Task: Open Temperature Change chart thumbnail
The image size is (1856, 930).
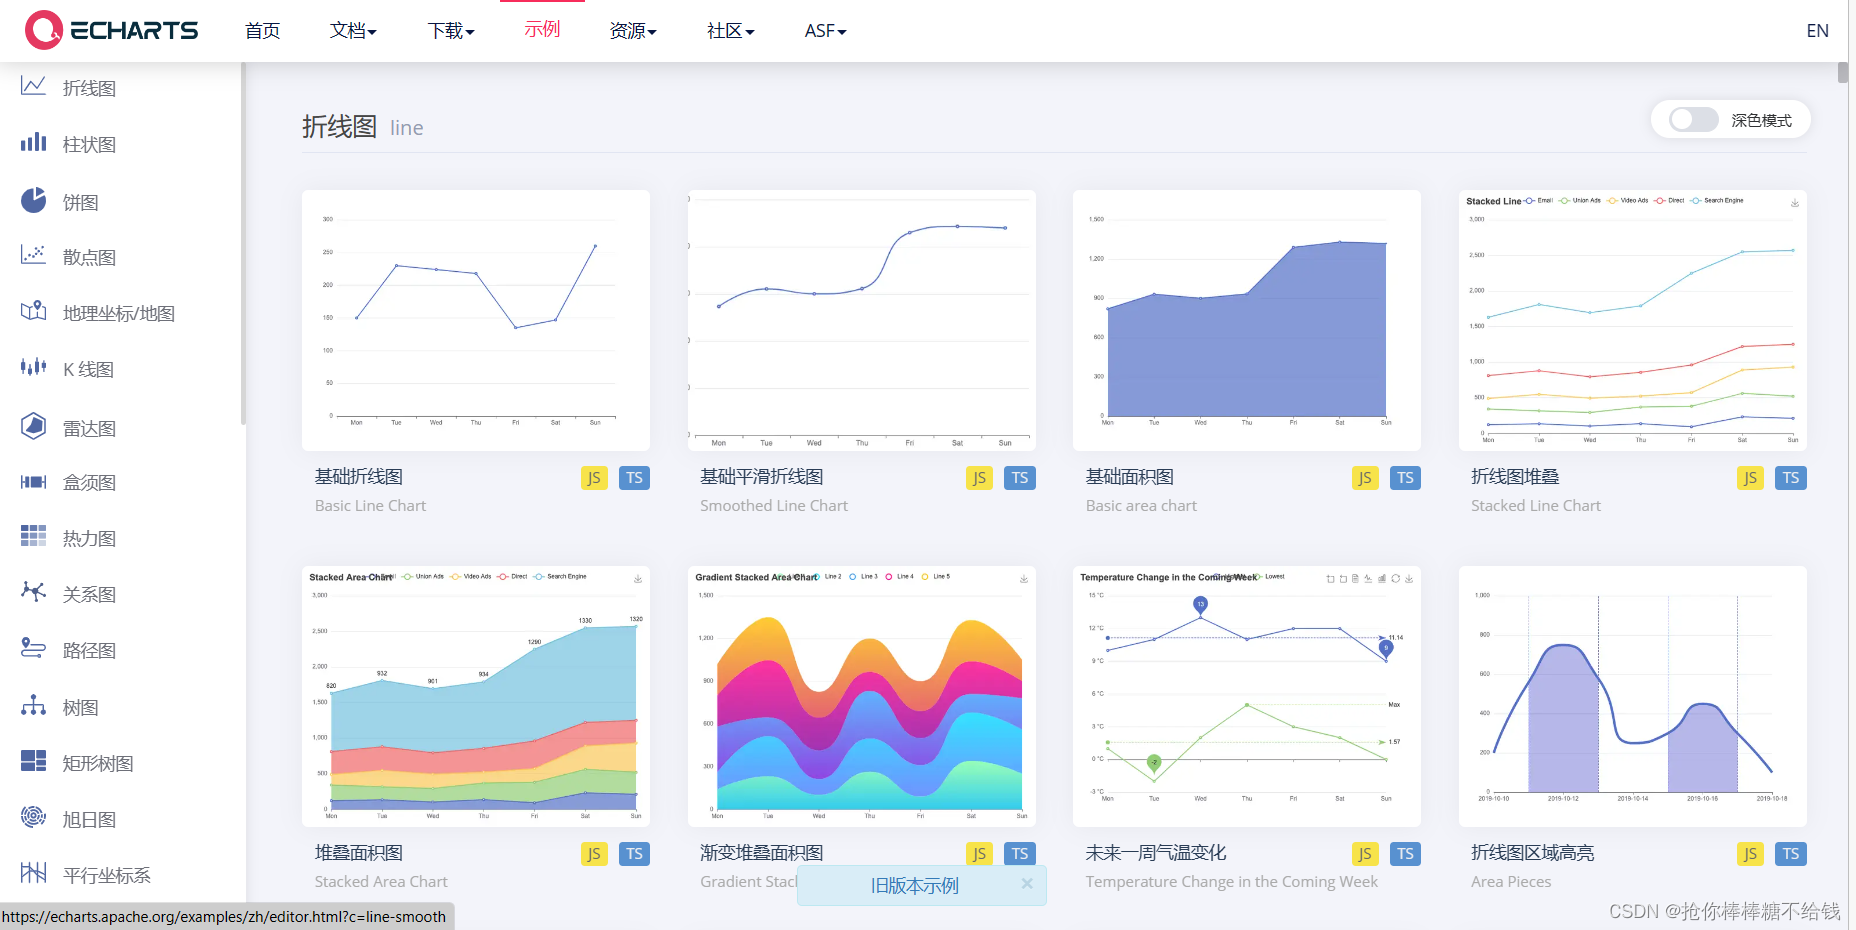Action: [x=1247, y=696]
